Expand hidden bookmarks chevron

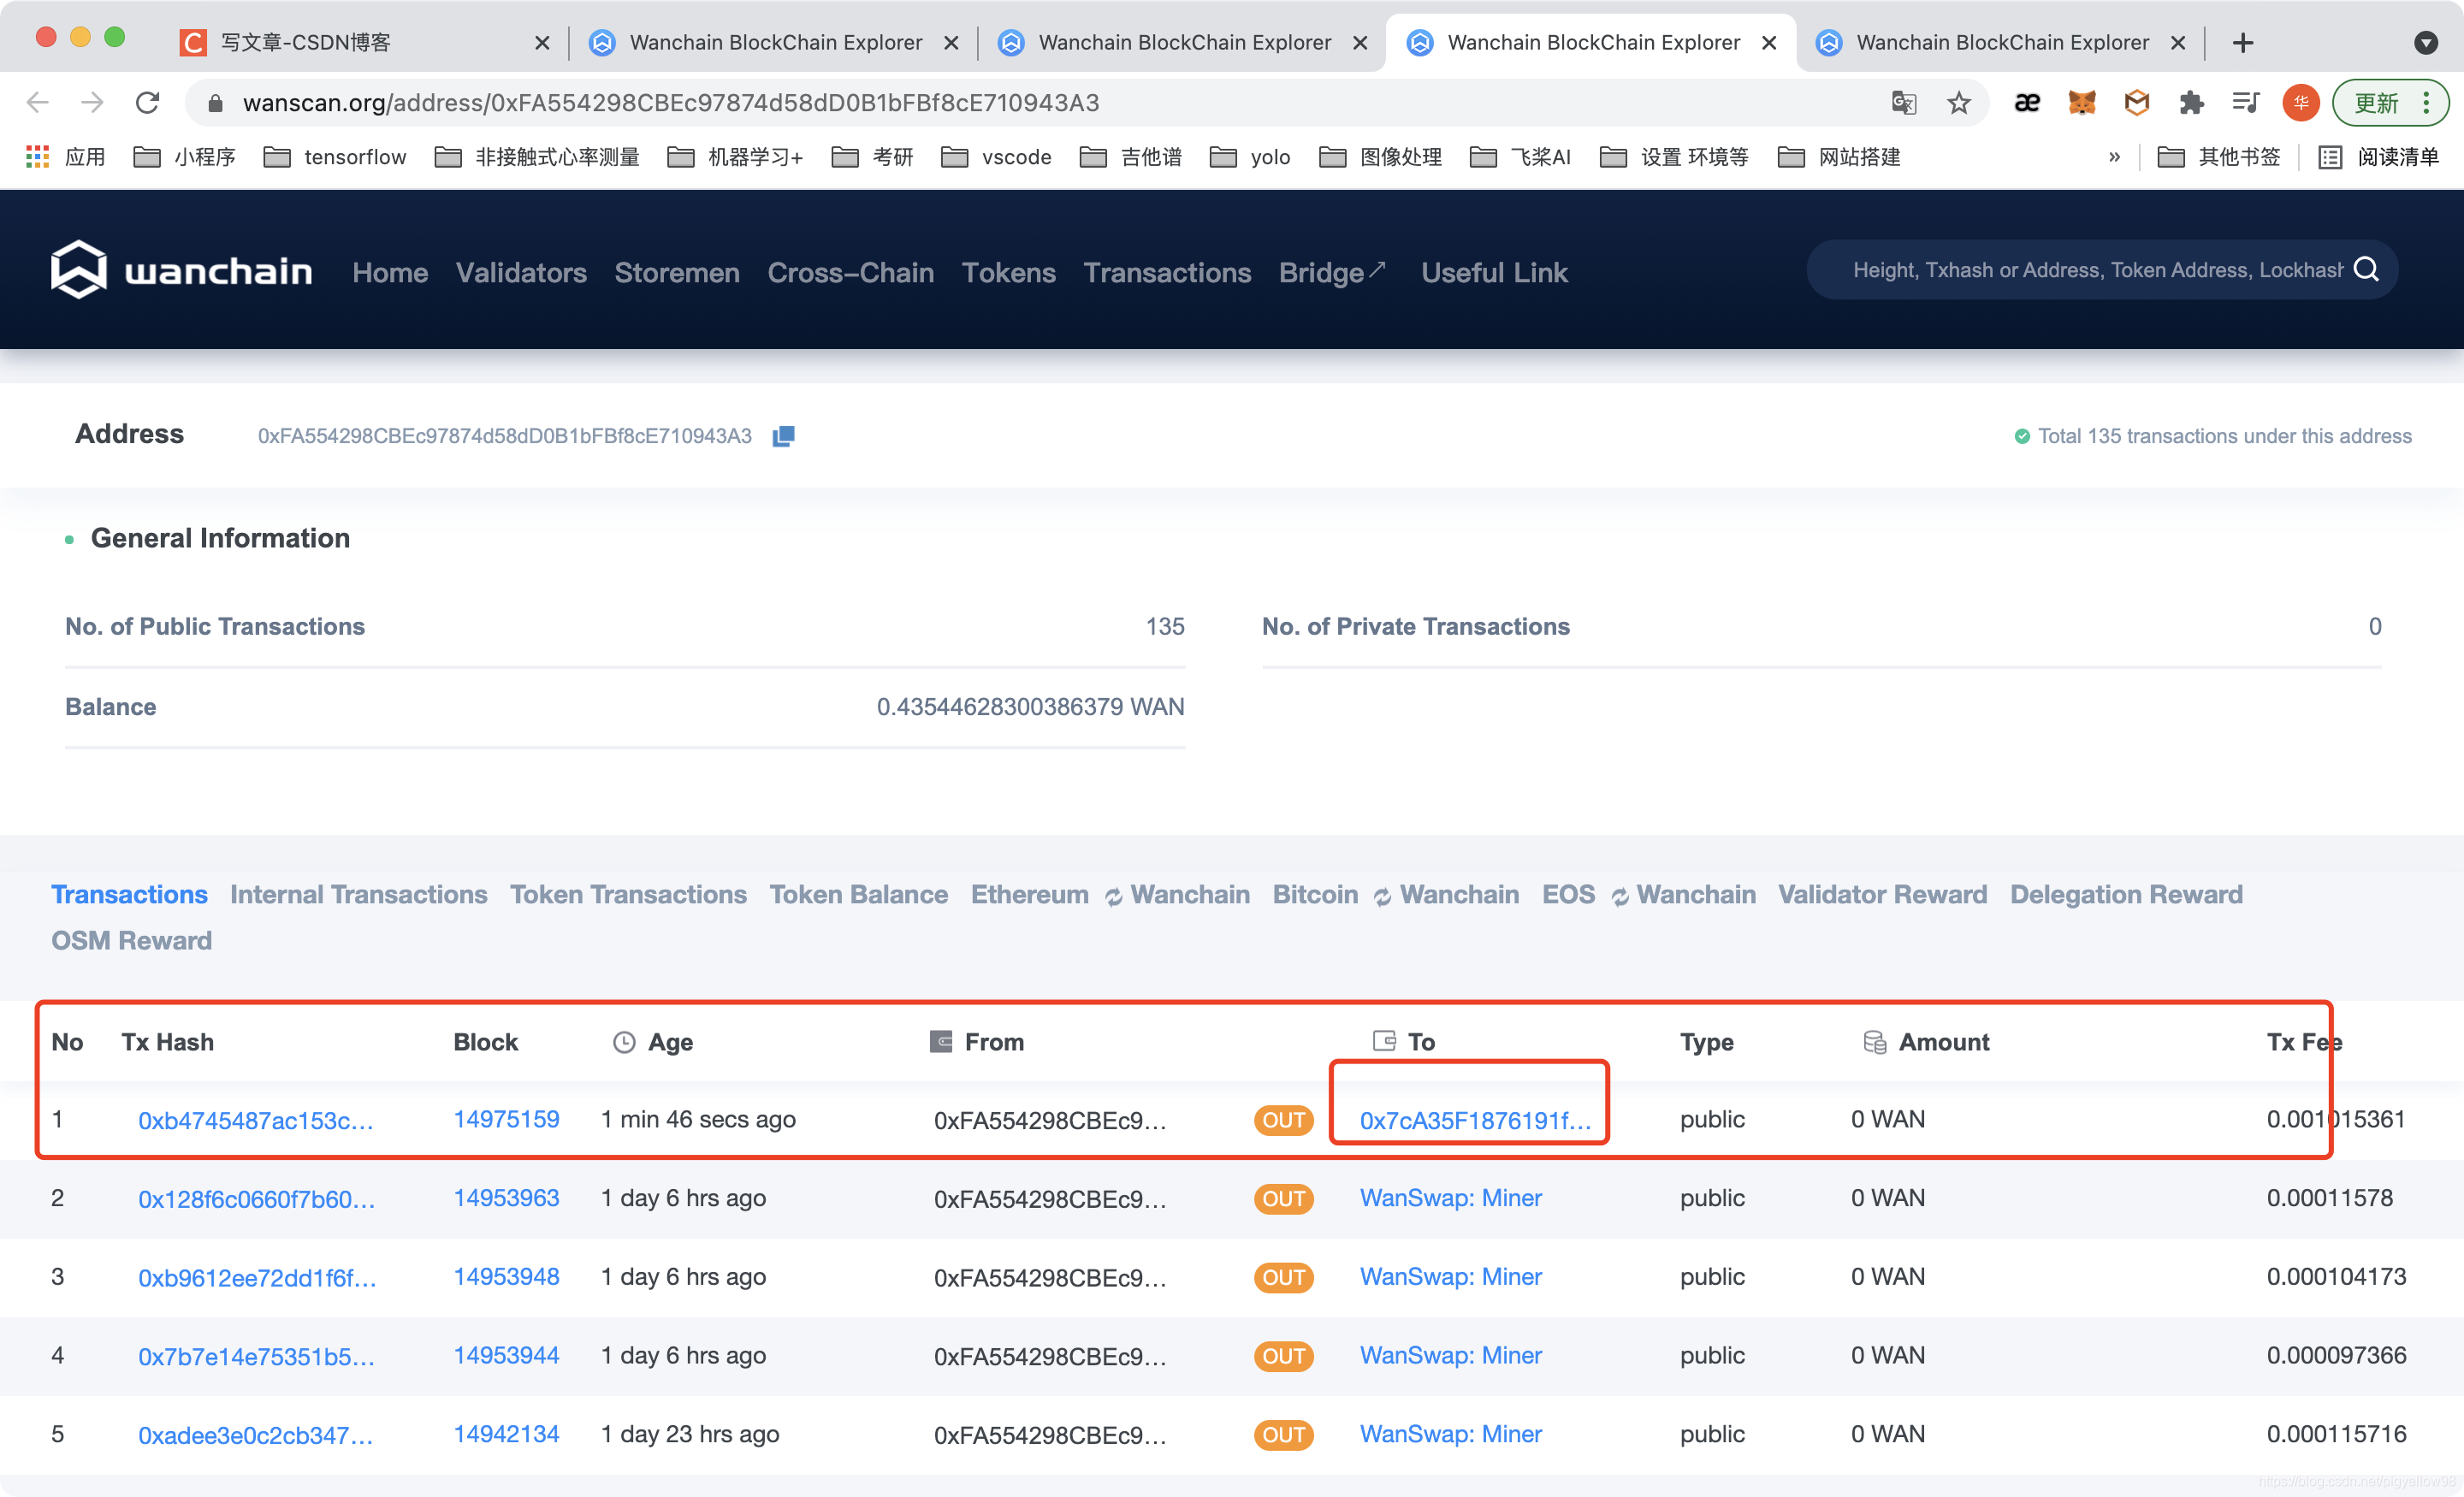click(2114, 157)
